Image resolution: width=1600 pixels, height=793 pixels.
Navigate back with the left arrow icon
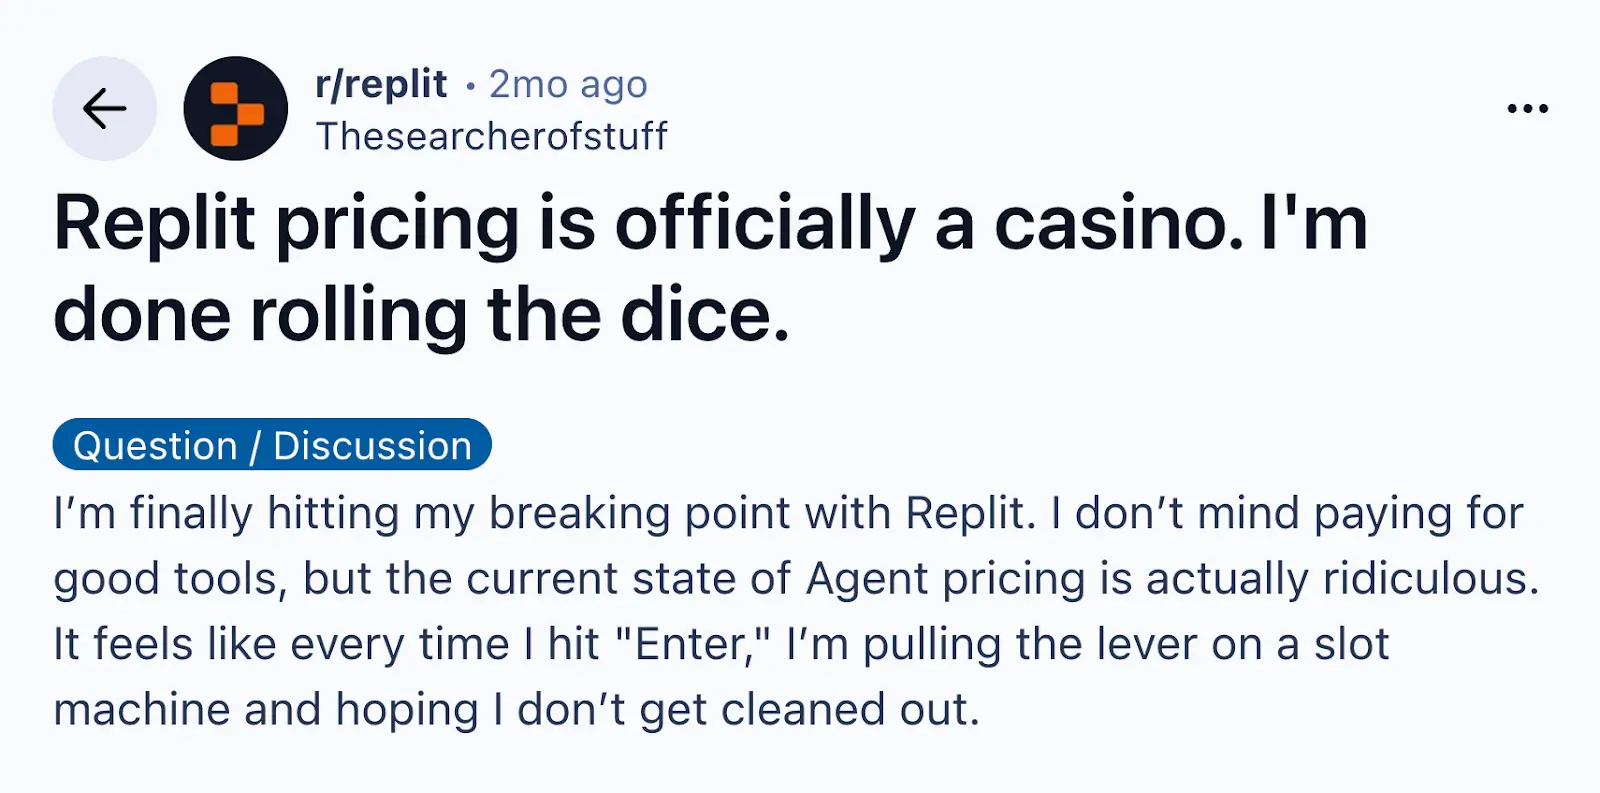103,109
